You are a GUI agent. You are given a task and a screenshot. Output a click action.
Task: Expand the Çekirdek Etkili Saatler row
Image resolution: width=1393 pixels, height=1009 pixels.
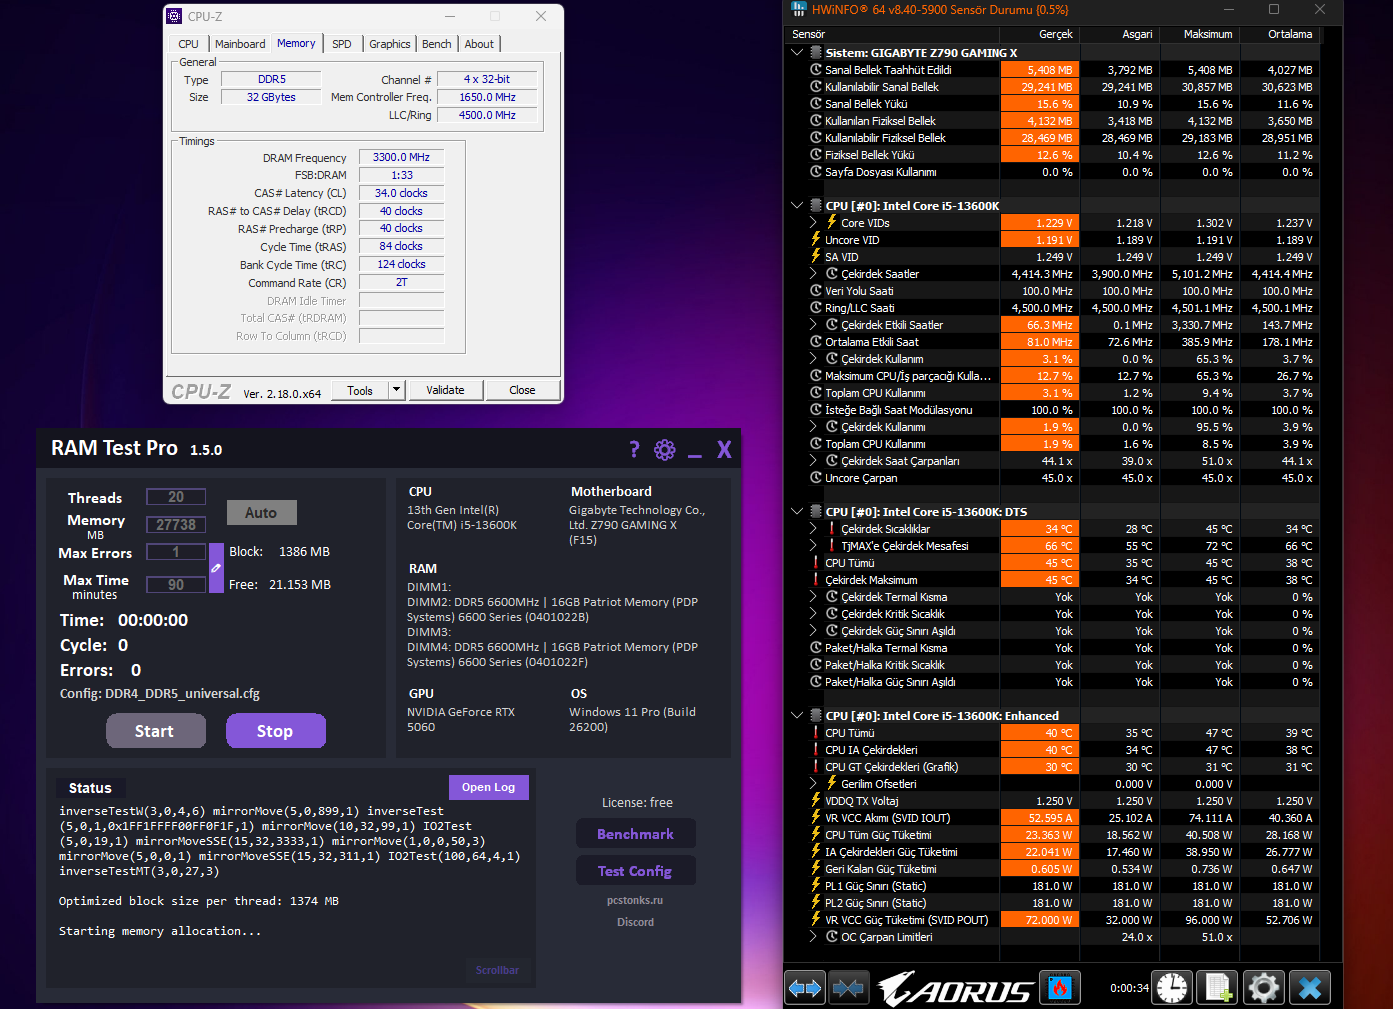(813, 325)
